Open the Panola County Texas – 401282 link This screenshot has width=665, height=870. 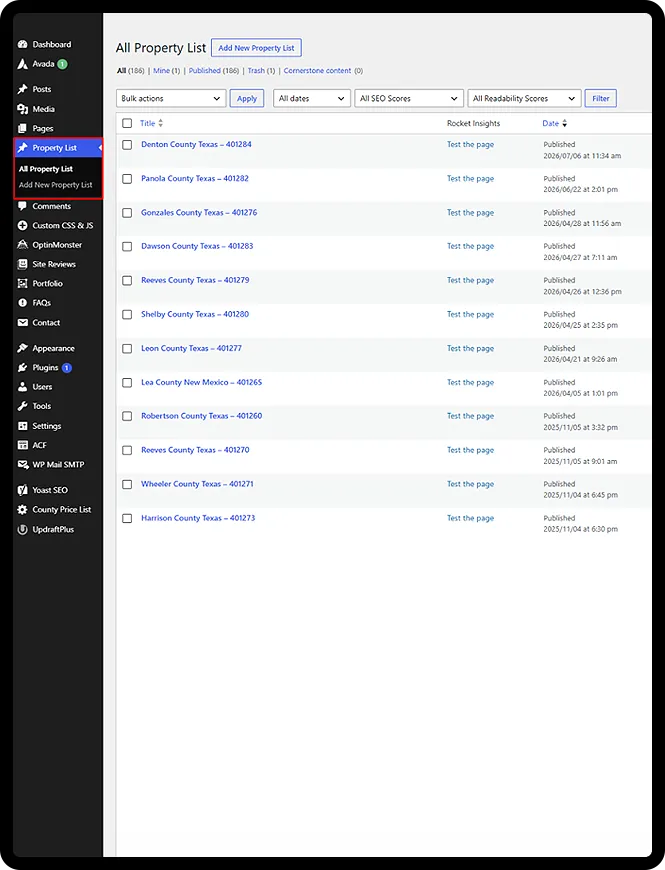[x=195, y=179]
